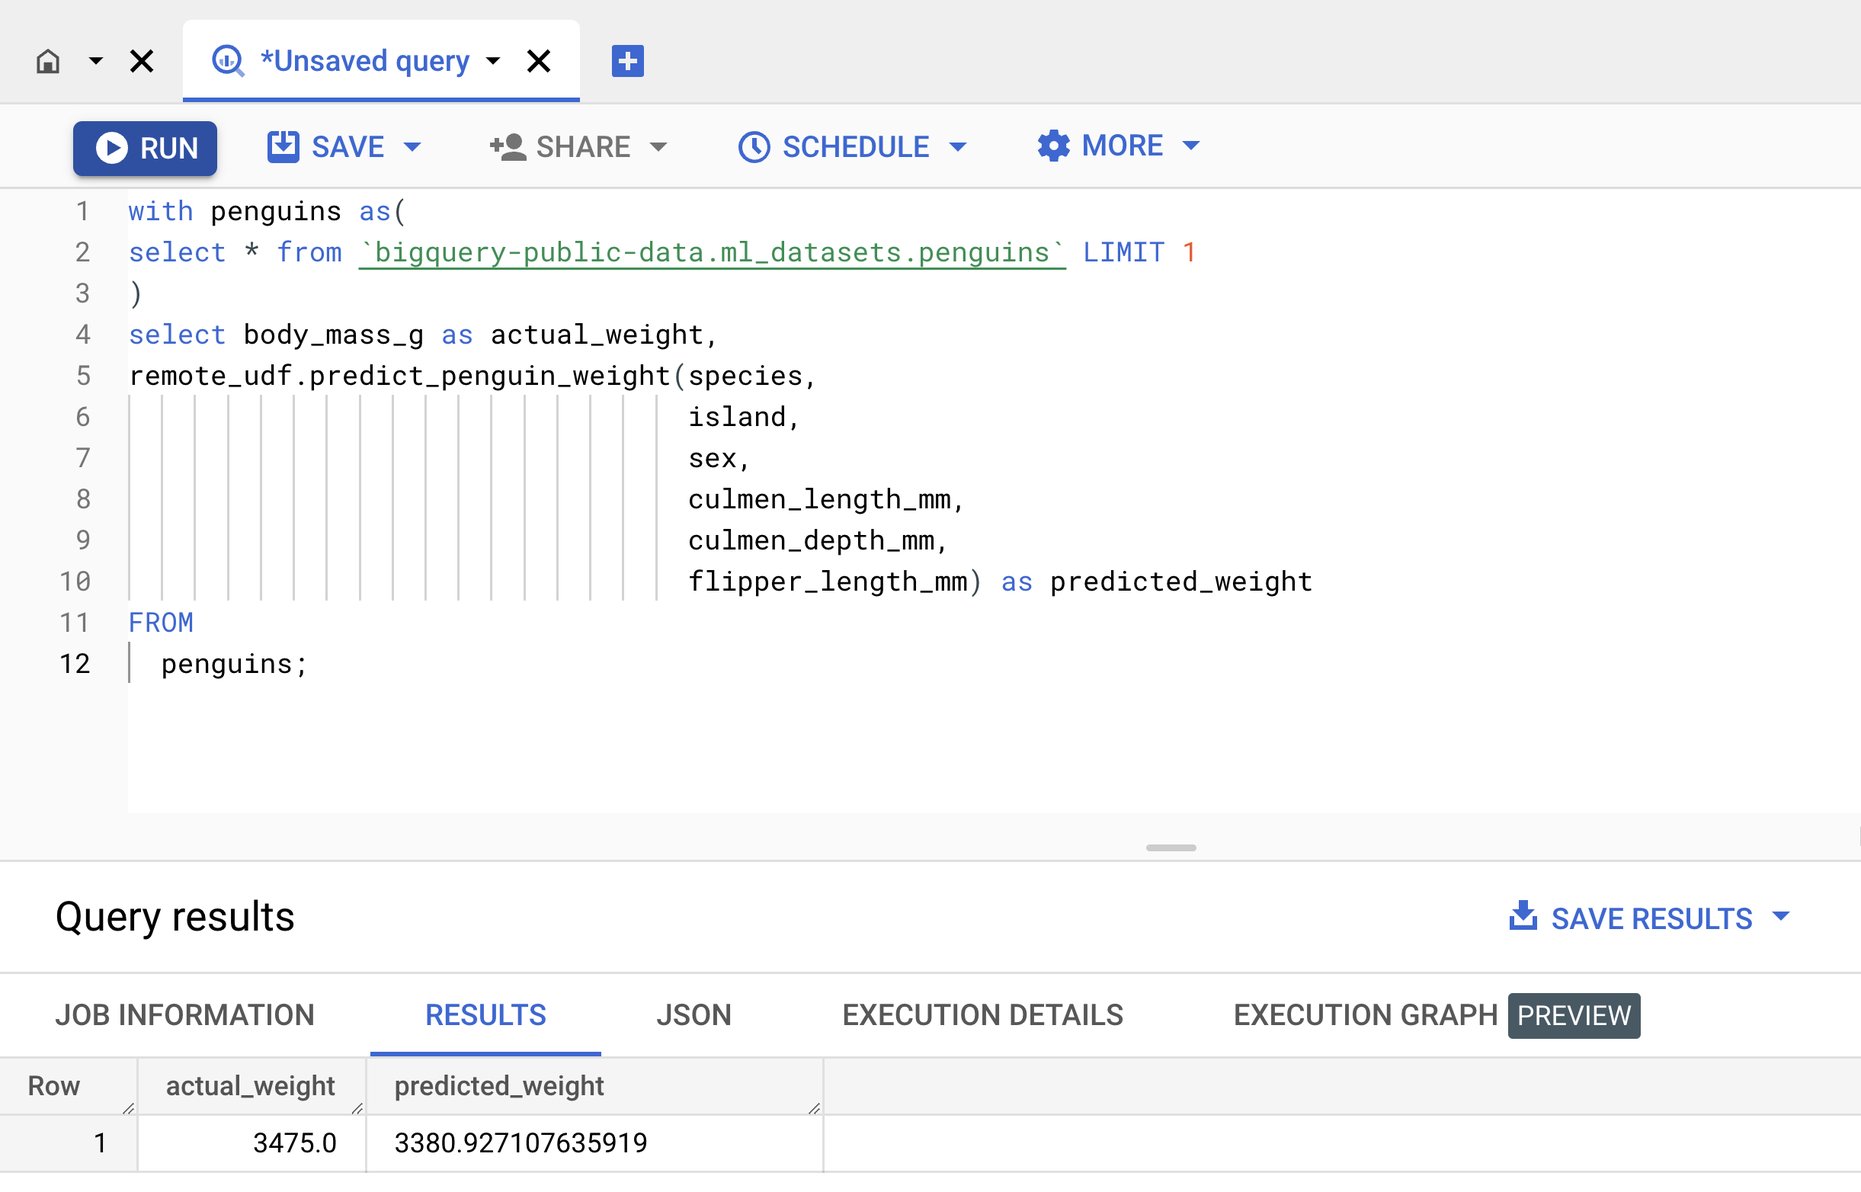The height and width of the screenshot is (1192, 1861).
Task: Place cursor after 'penguins;' on line 12
Action: pyautogui.click(x=309, y=664)
